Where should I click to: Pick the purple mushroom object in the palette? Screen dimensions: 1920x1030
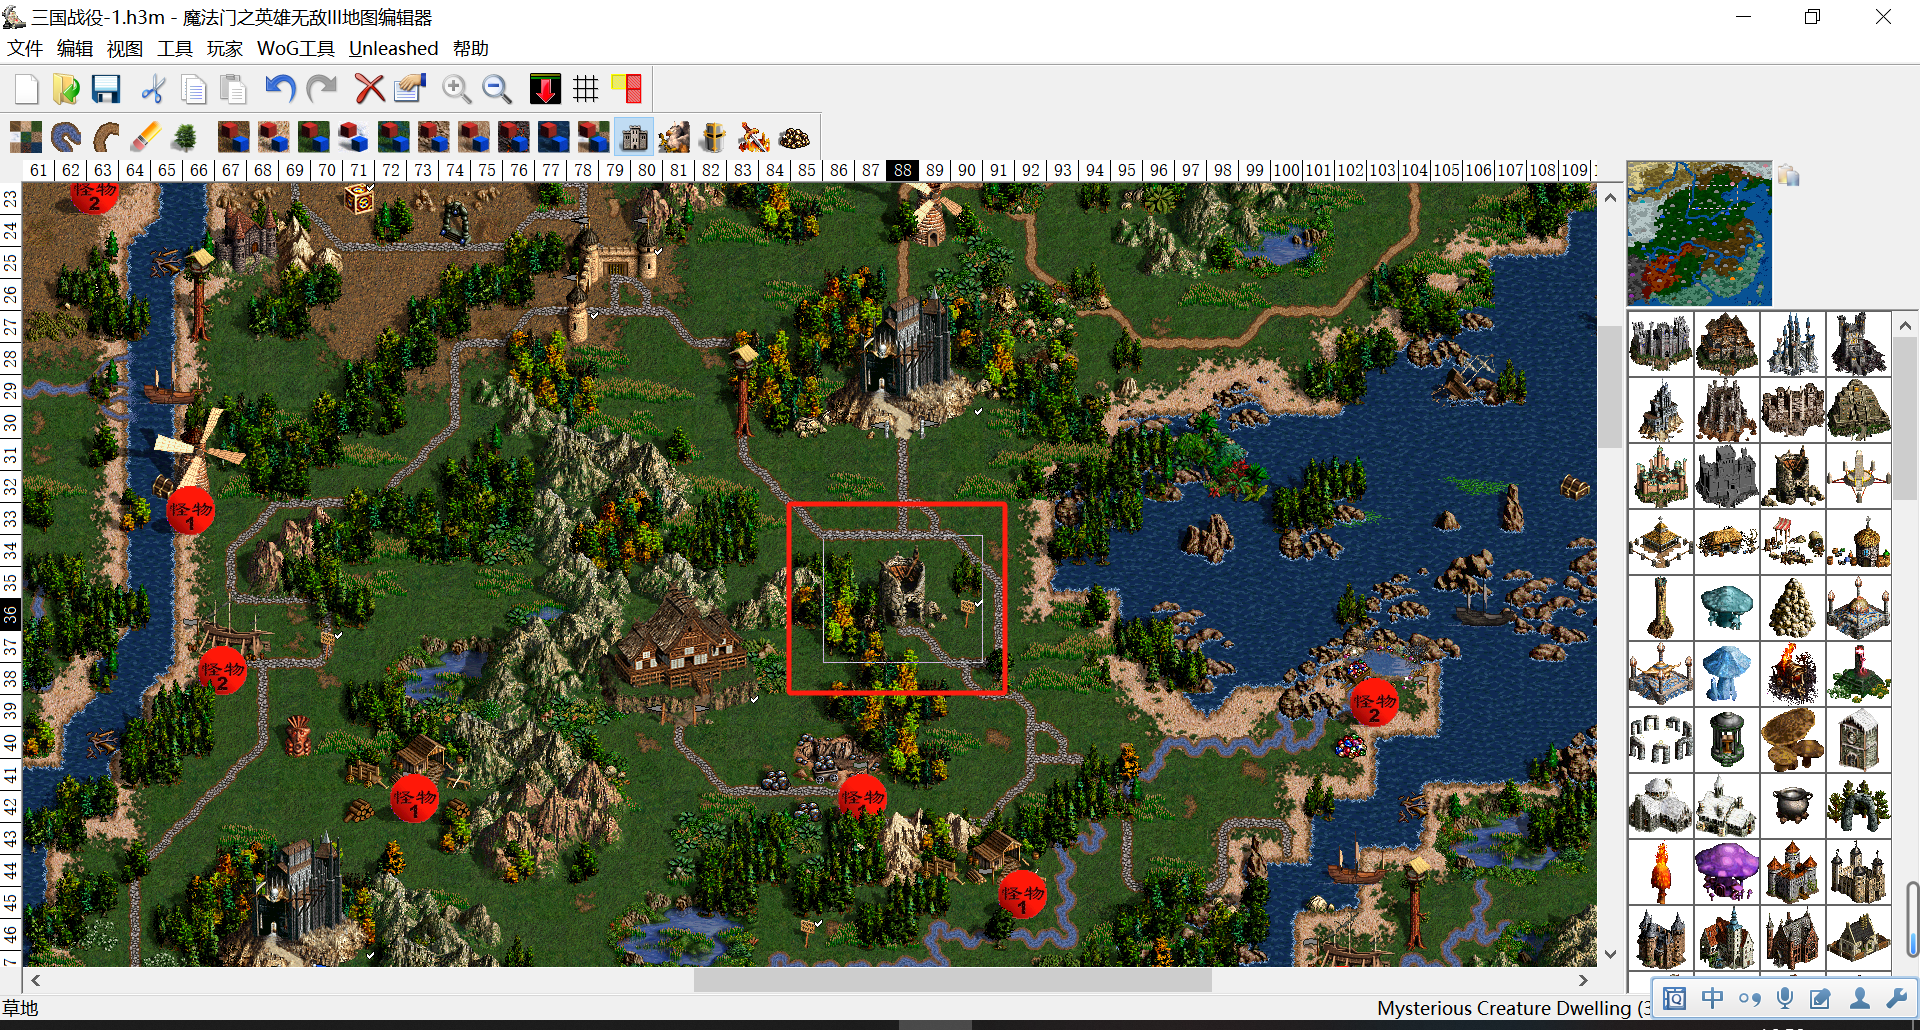pos(1726,871)
